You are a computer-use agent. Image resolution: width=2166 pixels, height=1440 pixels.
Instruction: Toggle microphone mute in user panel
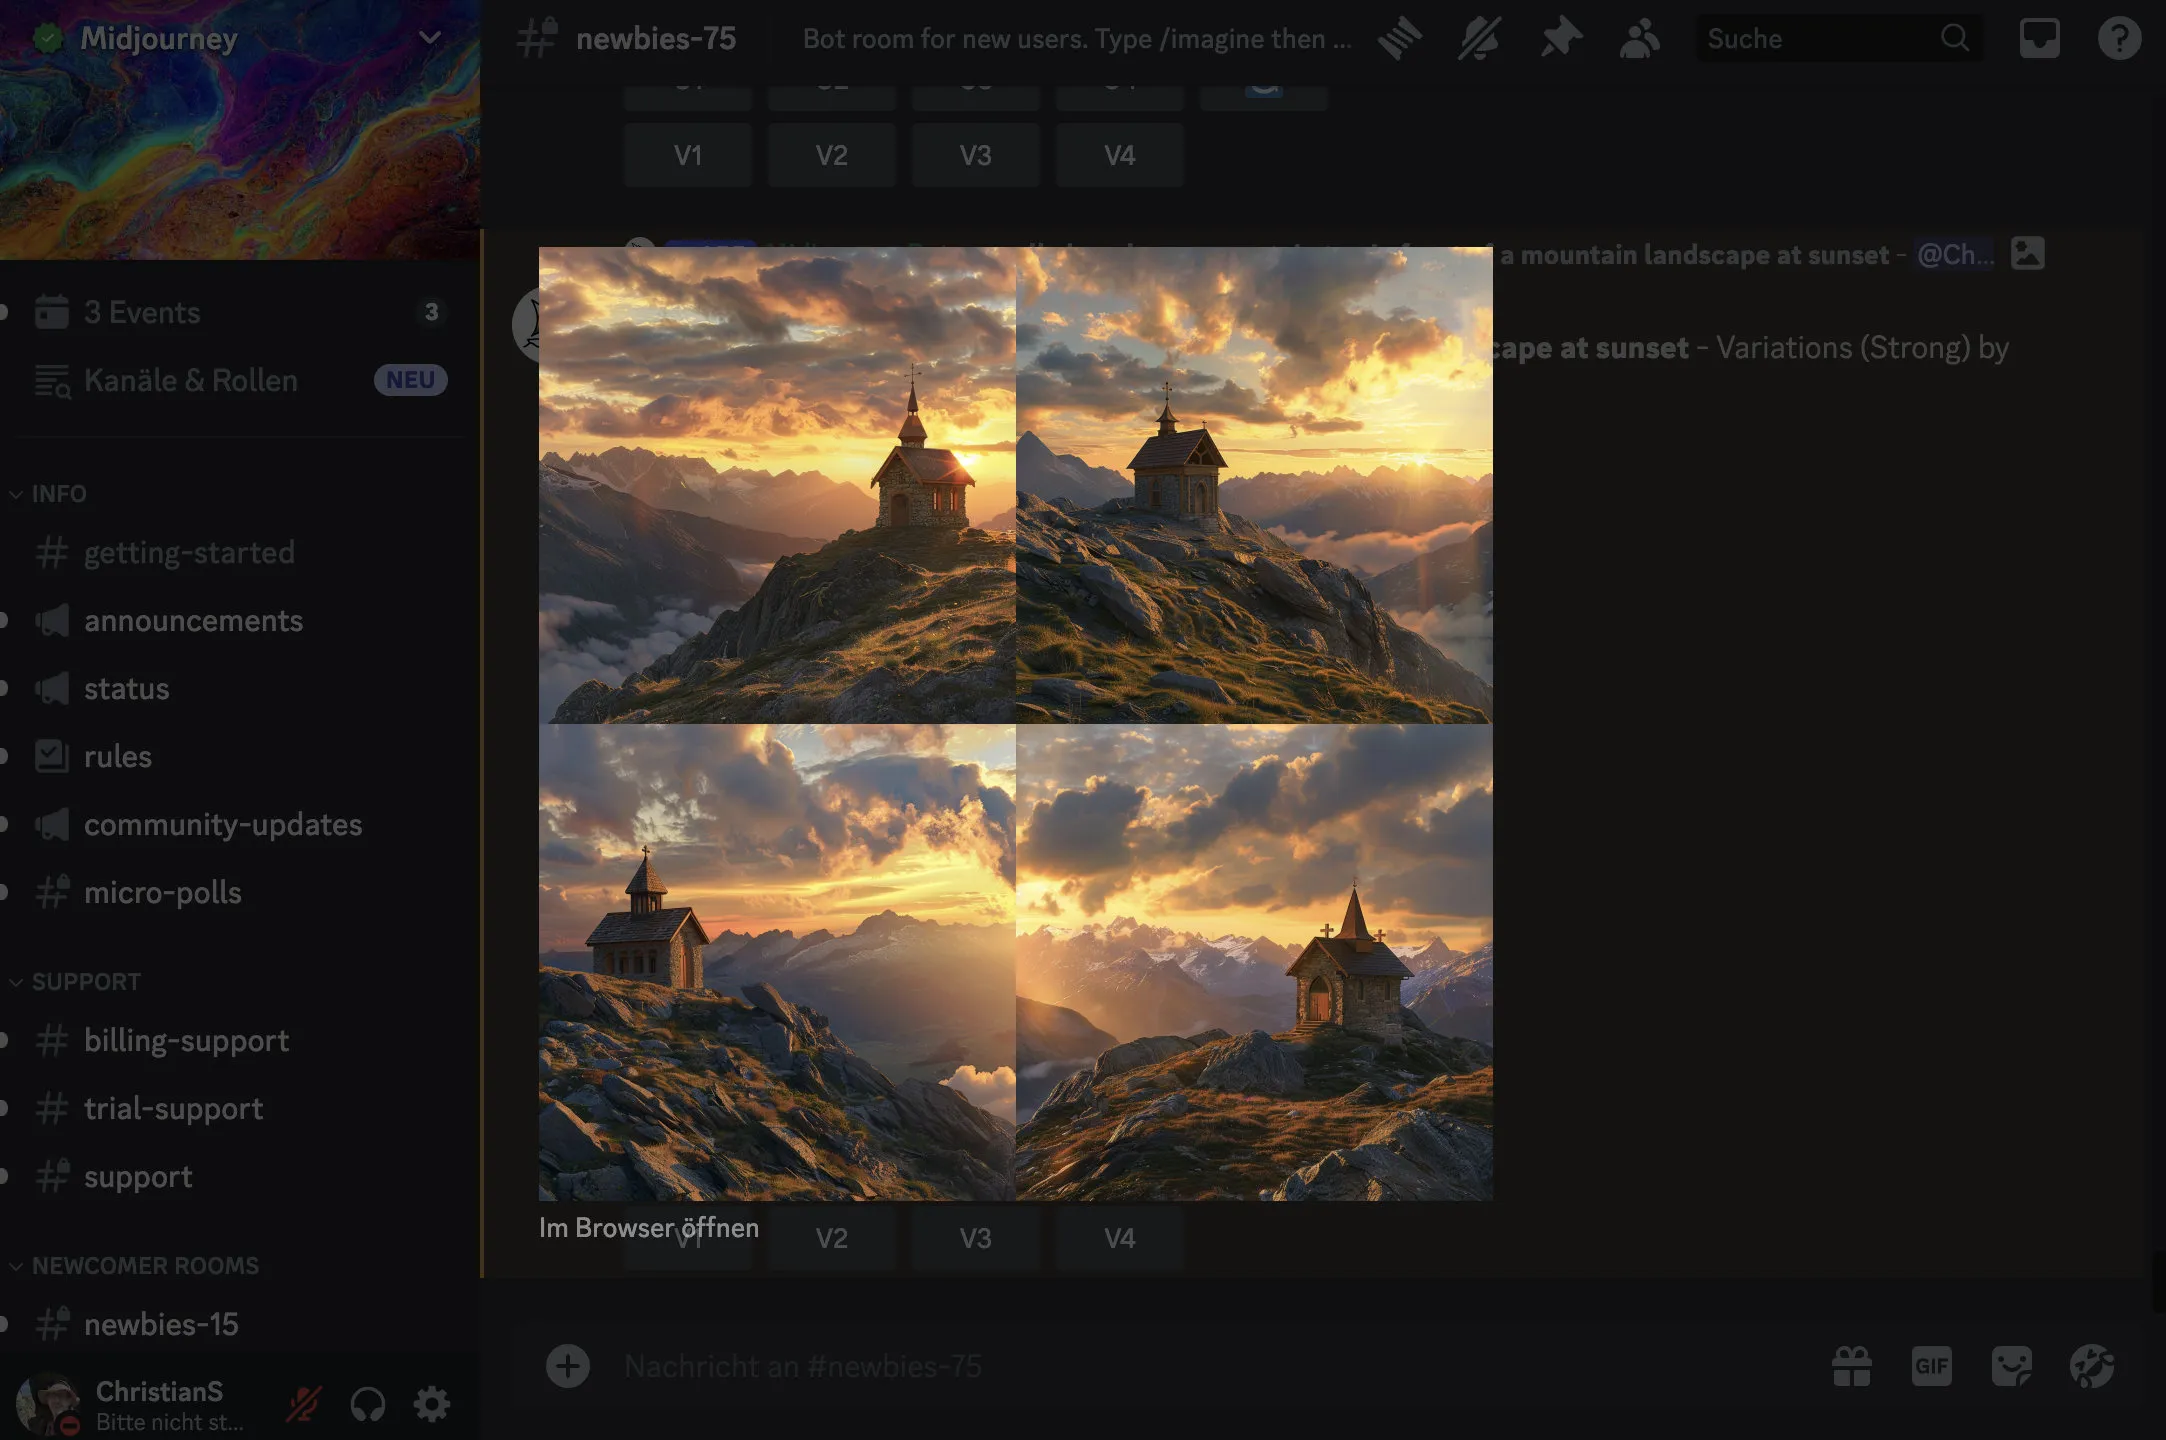tap(303, 1405)
